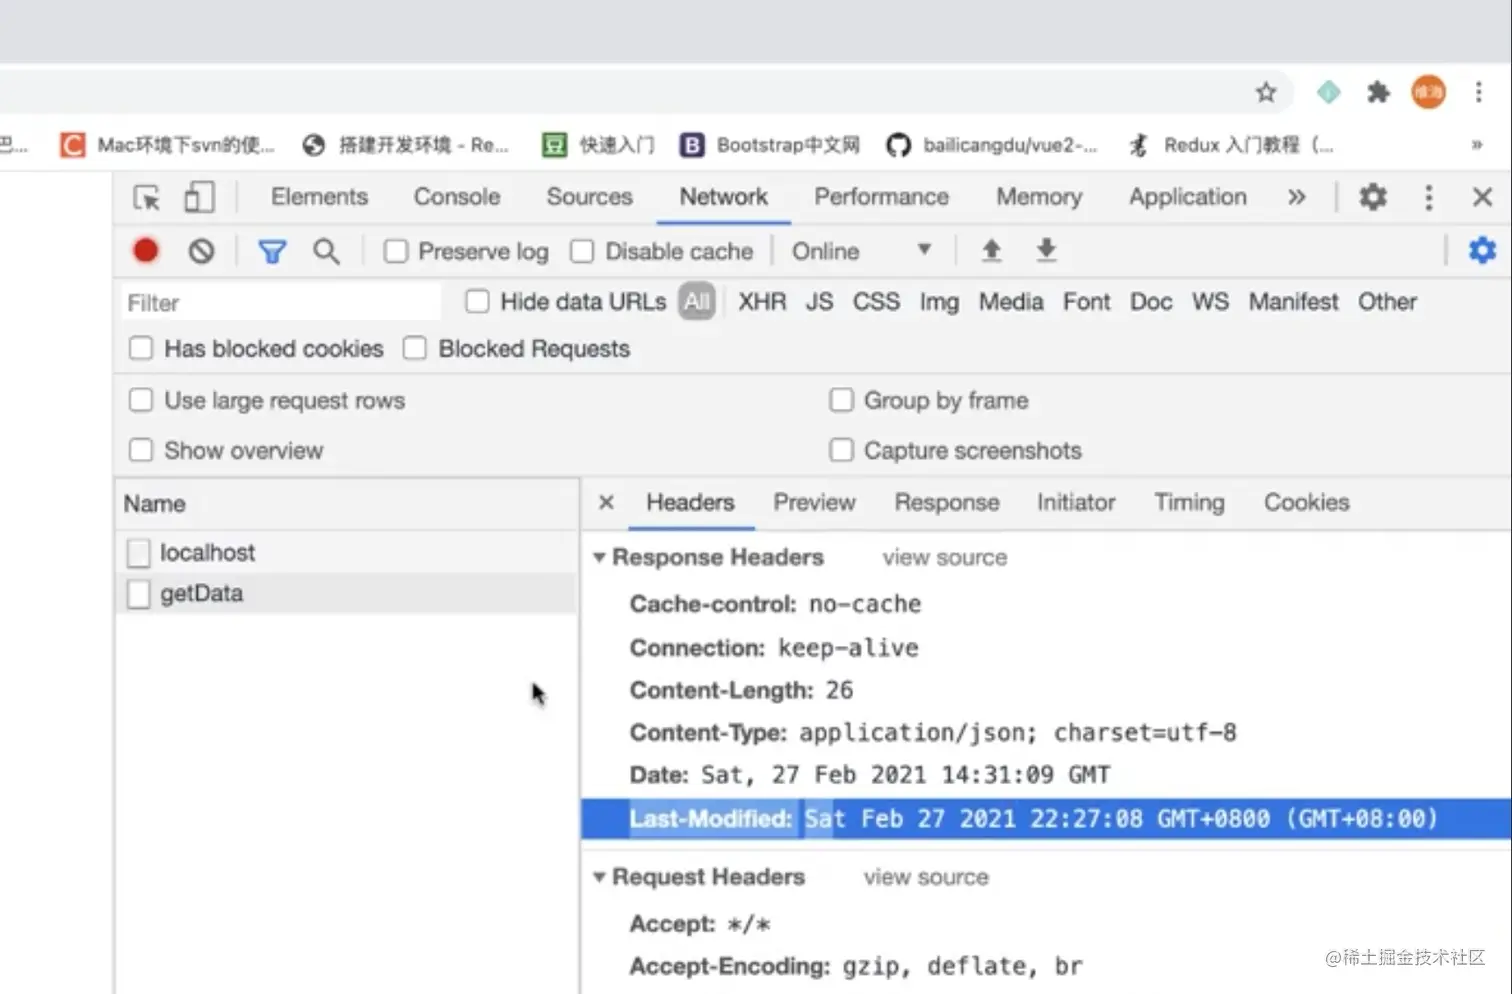Check Hide data URLs

tap(477, 302)
